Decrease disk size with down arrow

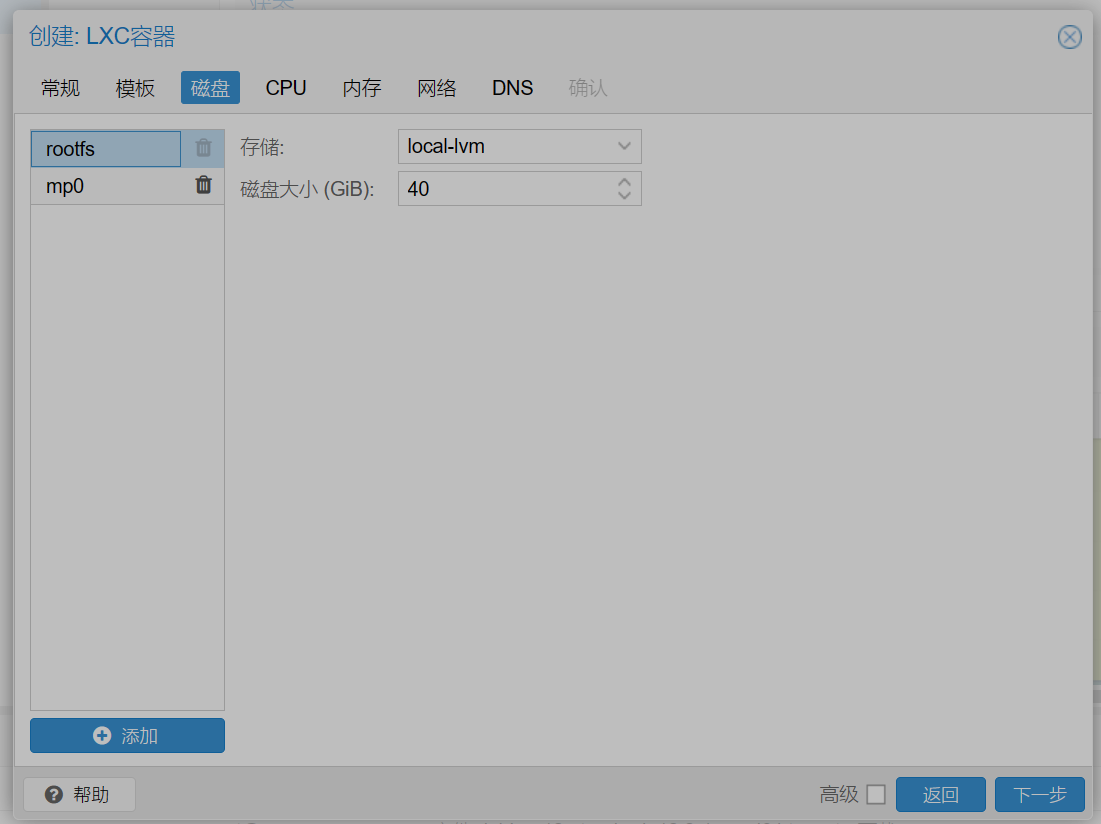(x=624, y=195)
